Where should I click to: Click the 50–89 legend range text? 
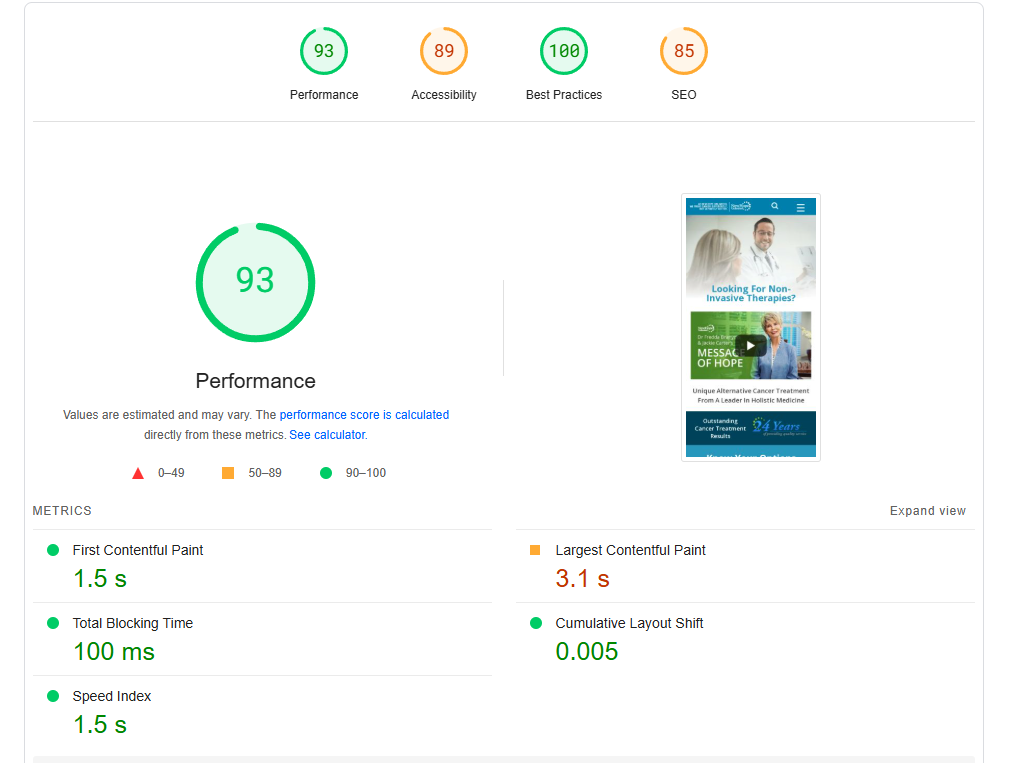tap(265, 473)
